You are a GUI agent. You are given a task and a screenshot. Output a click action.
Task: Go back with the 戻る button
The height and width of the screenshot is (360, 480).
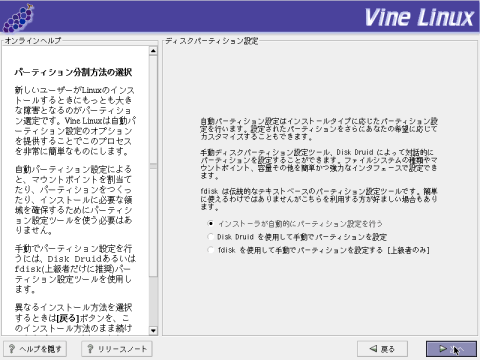(x=382, y=349)
